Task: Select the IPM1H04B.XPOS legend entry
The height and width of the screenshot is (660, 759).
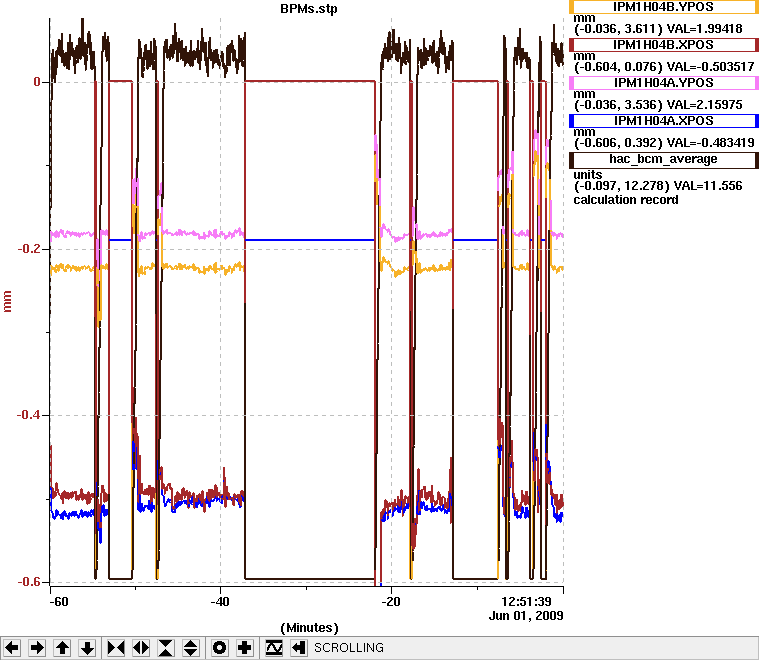Action: (664, 45)
